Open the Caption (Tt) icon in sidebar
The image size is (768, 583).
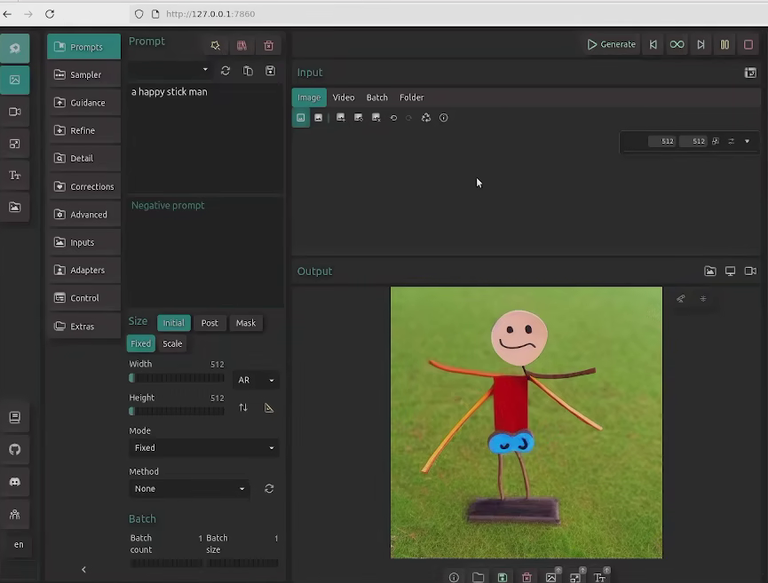pyautogui.click(x=15, y=175)
